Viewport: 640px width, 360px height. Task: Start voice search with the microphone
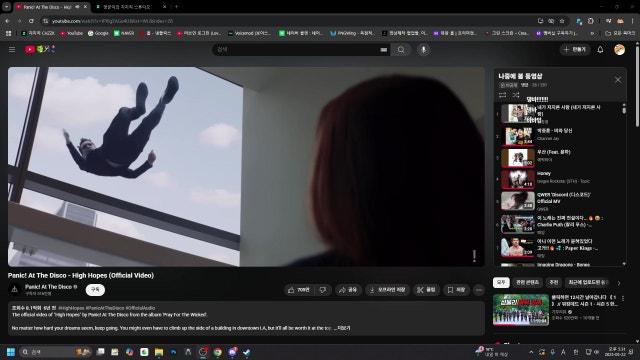423,49
